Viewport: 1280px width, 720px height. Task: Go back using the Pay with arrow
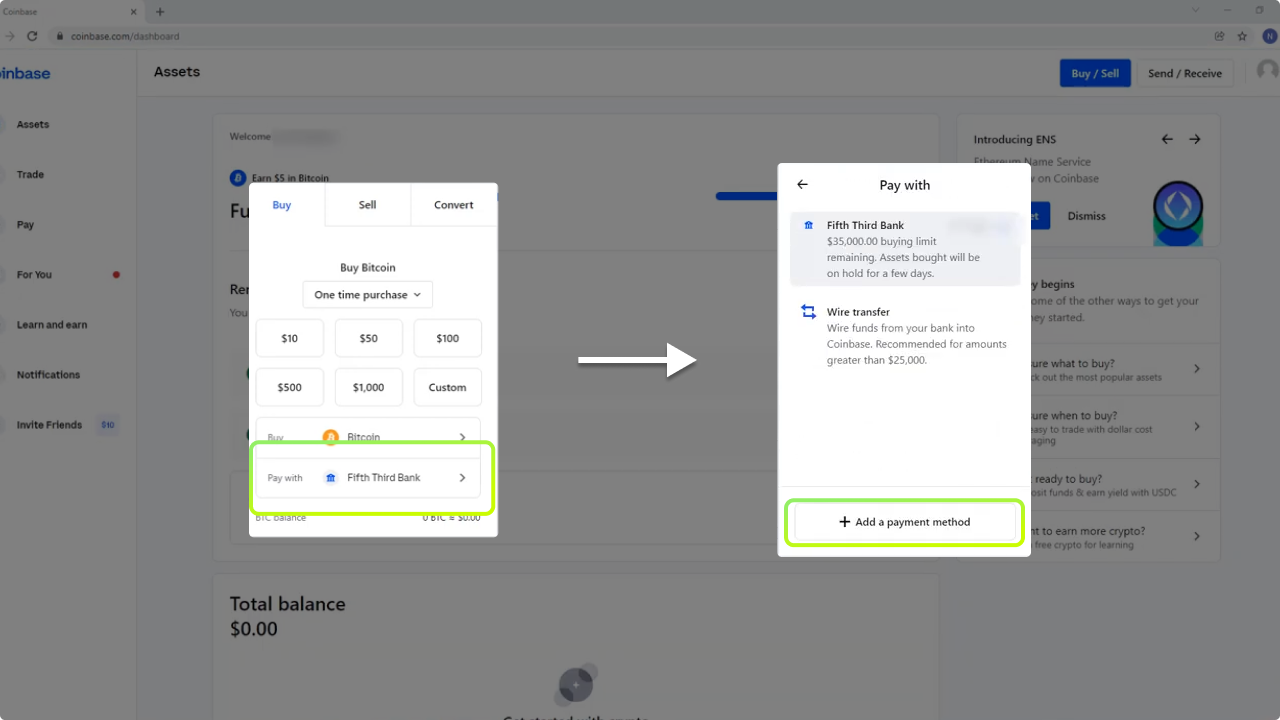(802, 185)
